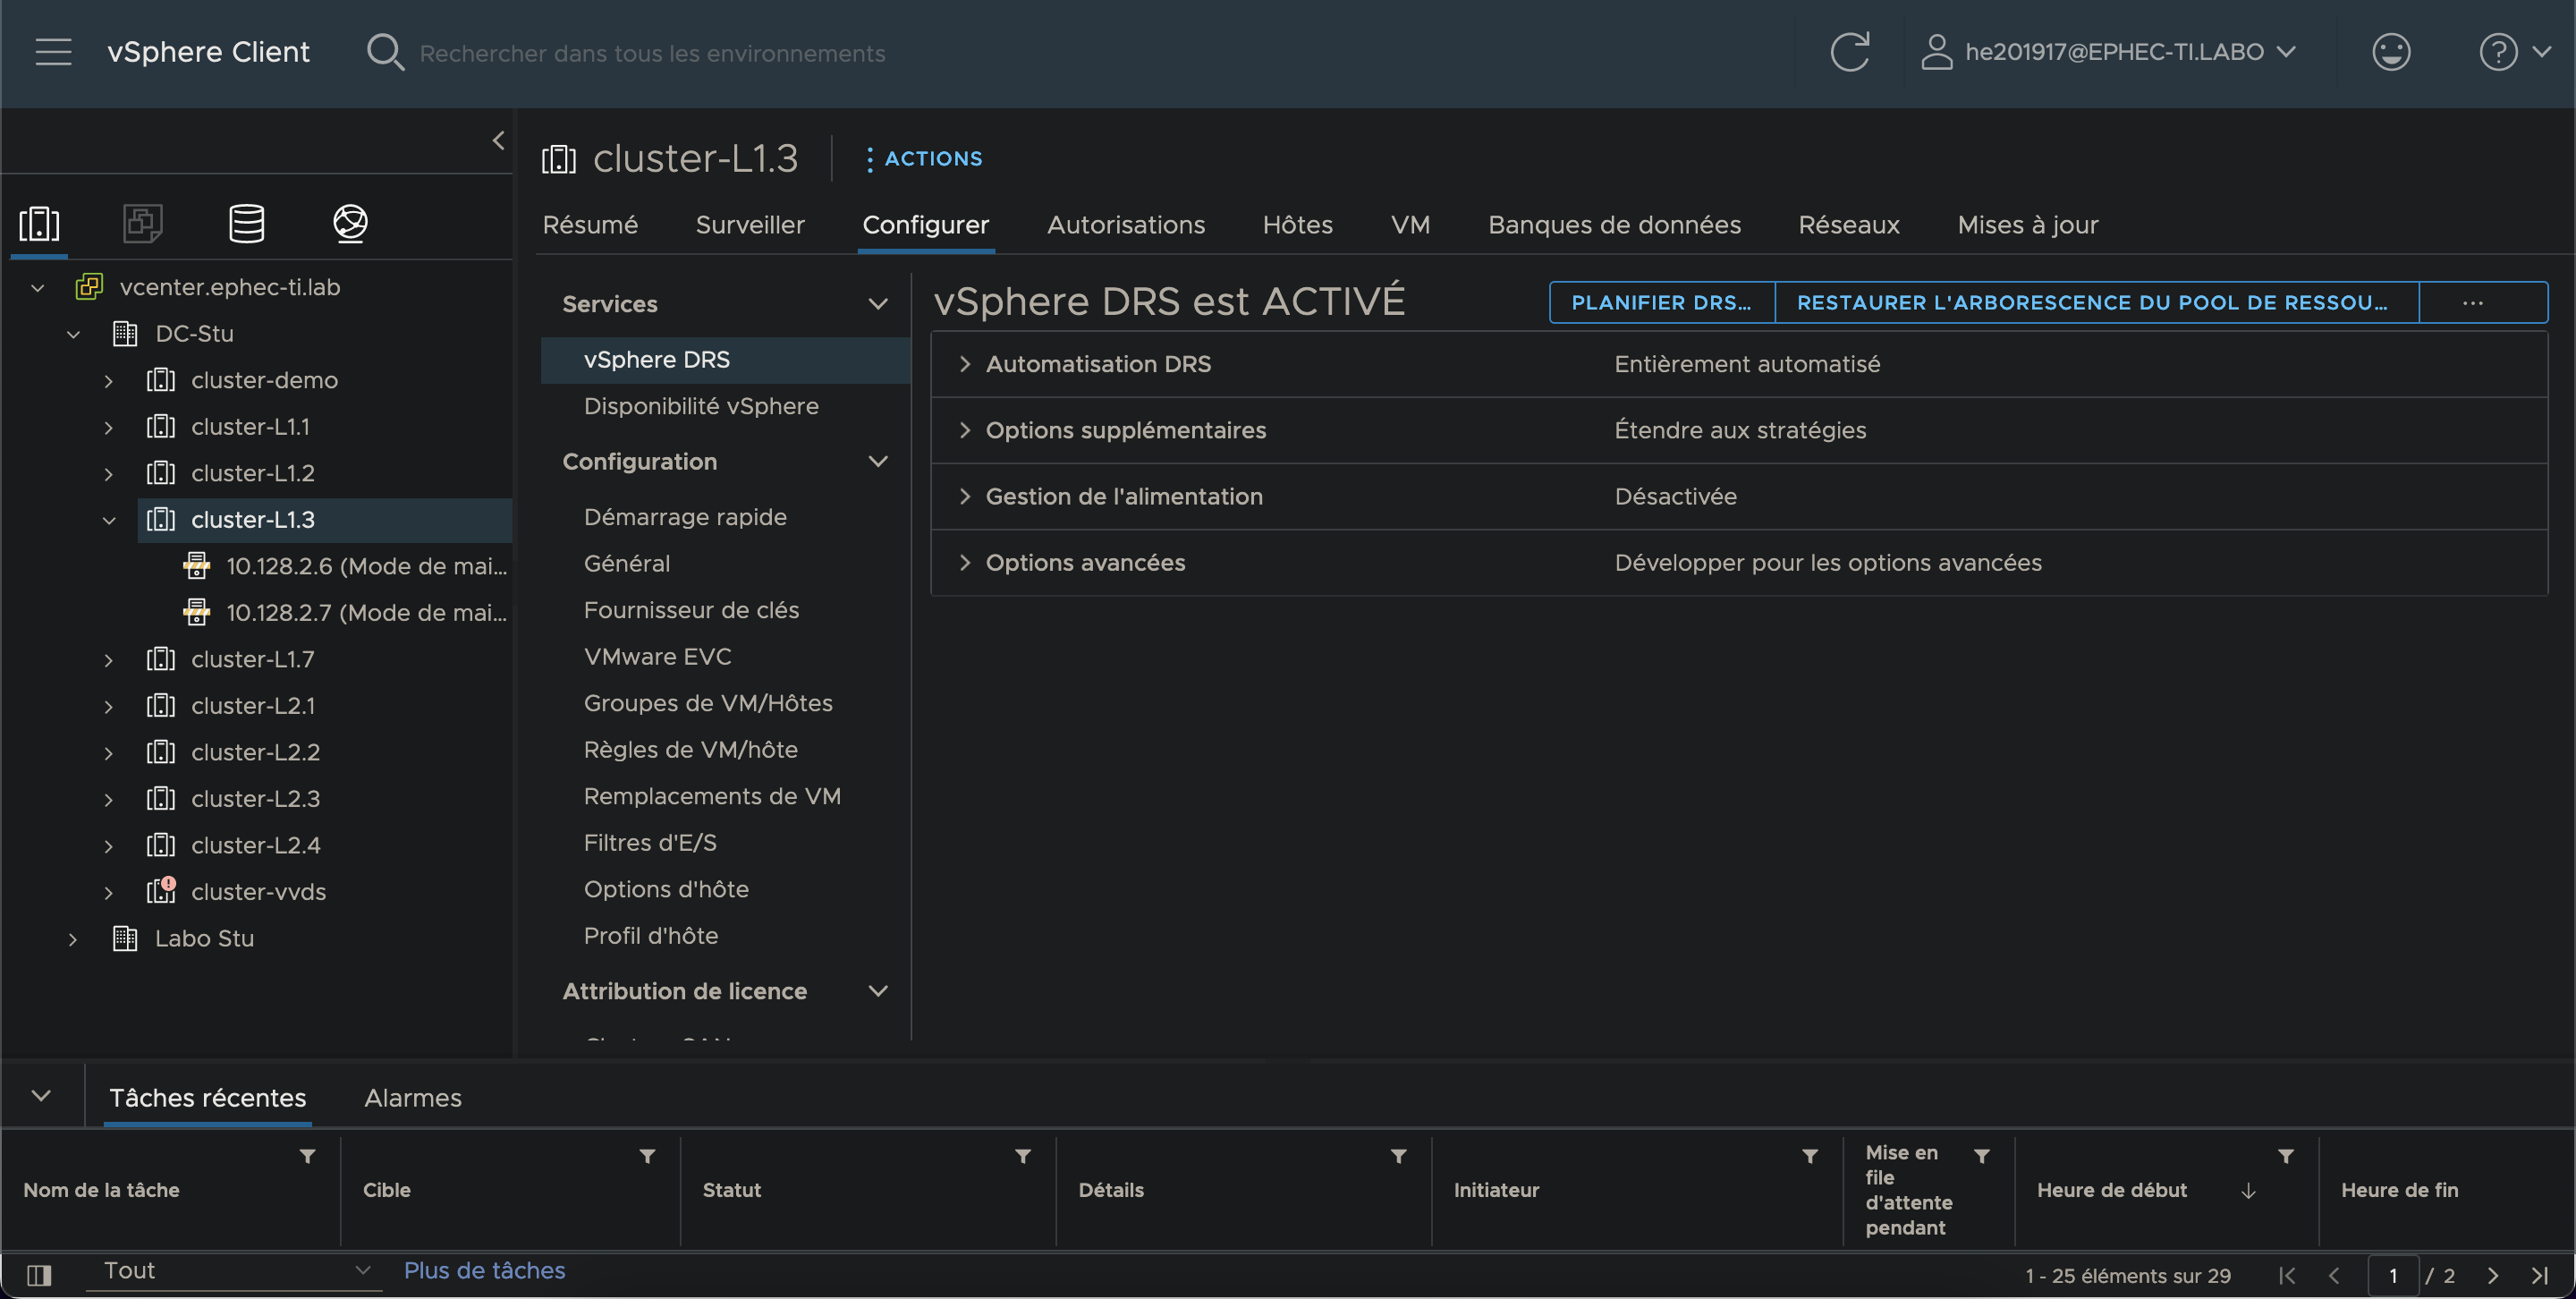Open the user account dropdown he201917@EPHEC-TI.LABO
This screenshot has height=1299, width=2576.
click(x=2108, y=52)
